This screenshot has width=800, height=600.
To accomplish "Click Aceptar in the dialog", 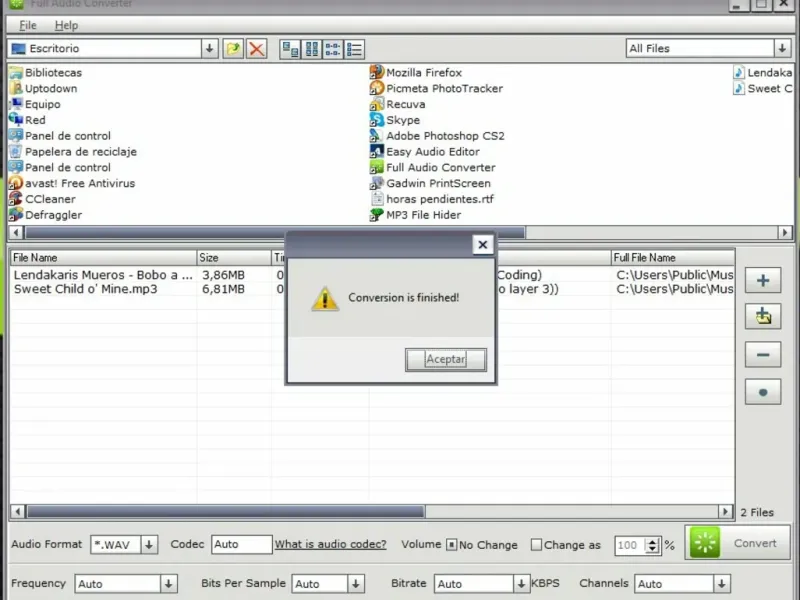I will pos(446,359).
